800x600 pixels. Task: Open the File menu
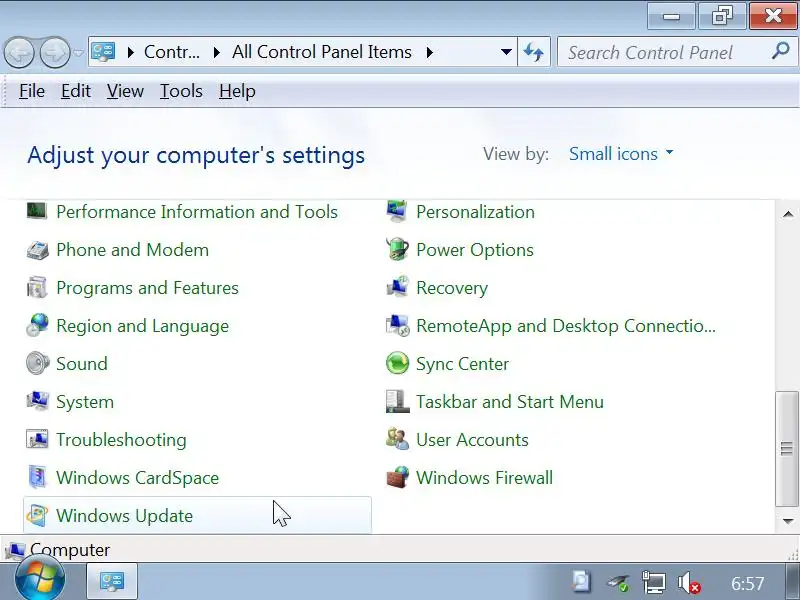point(32,91)
